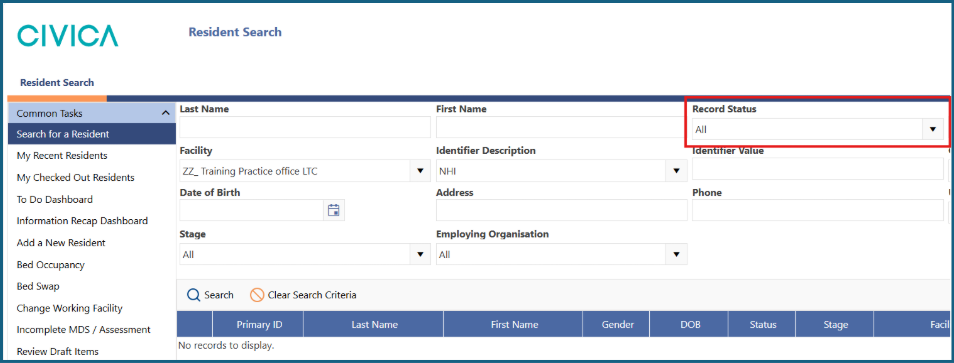Click Clear Search Criteria button text

312,295
